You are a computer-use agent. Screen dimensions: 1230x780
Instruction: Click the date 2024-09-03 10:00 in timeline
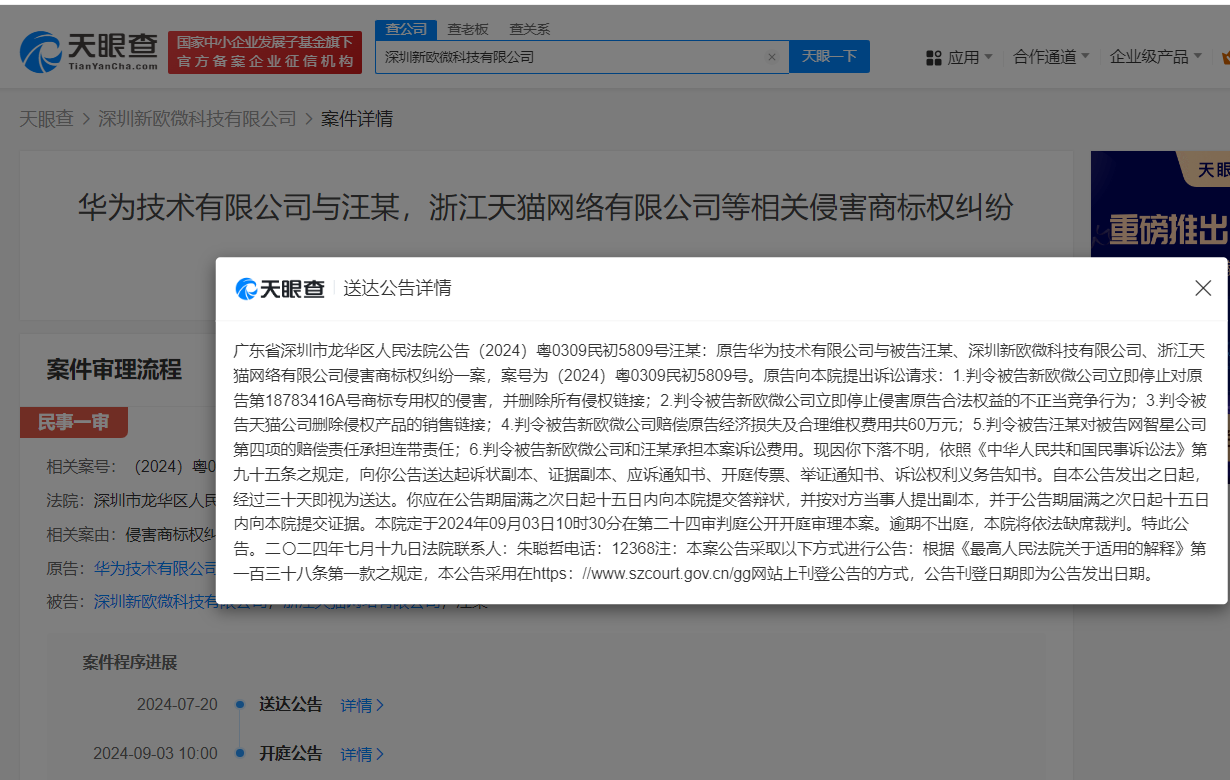155,754
